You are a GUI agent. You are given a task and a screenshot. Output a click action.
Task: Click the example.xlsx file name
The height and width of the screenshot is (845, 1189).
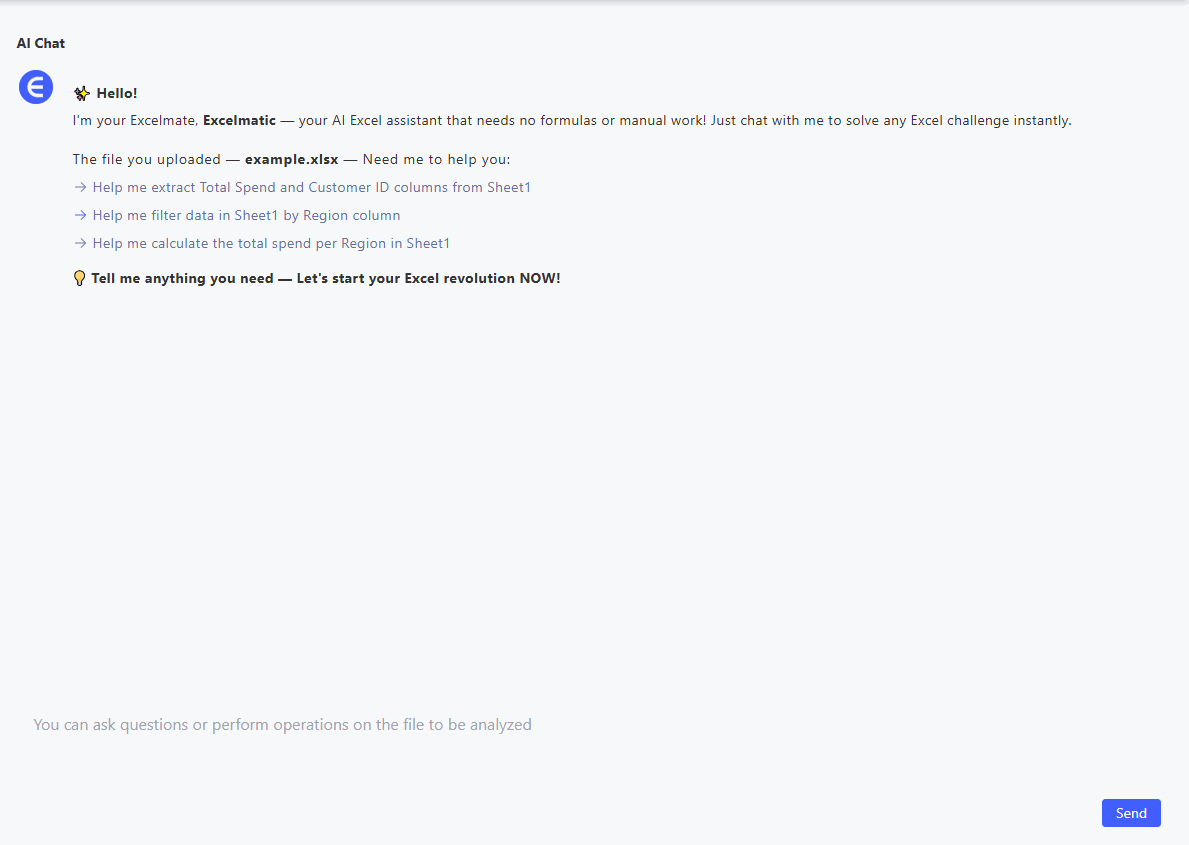click(291, 159)
